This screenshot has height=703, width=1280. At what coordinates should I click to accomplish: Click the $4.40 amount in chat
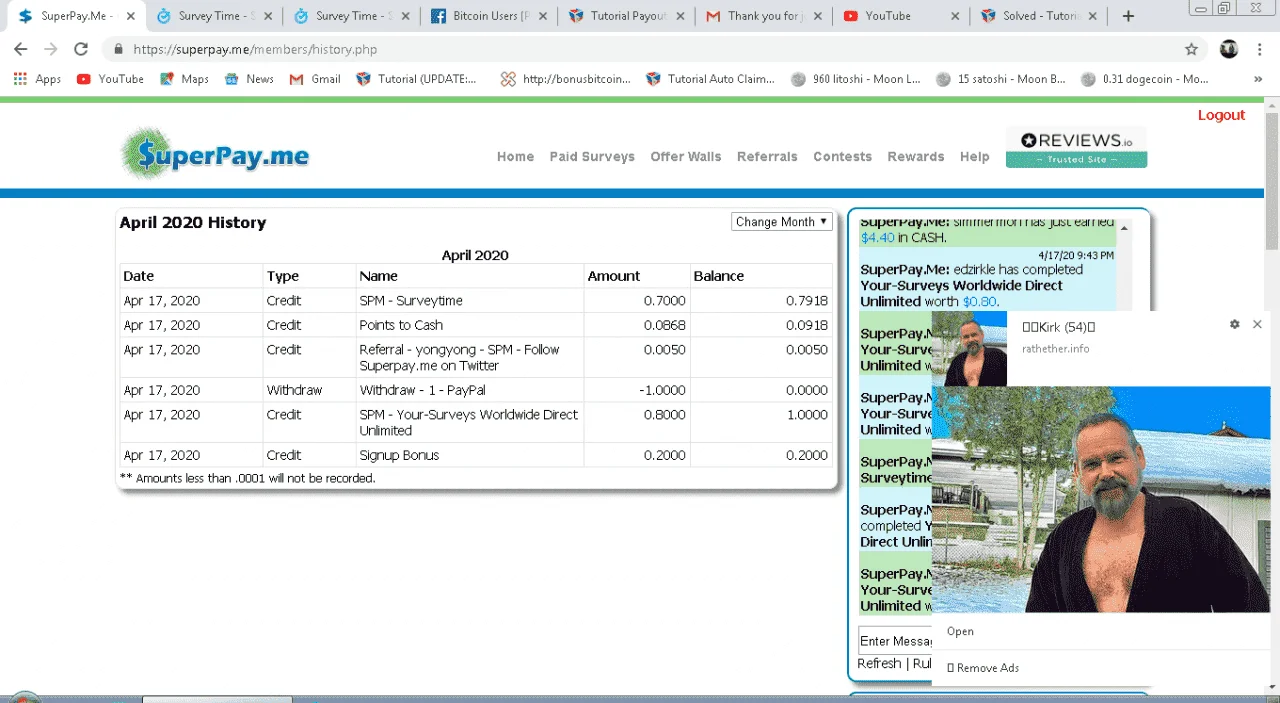coord(877,238)
